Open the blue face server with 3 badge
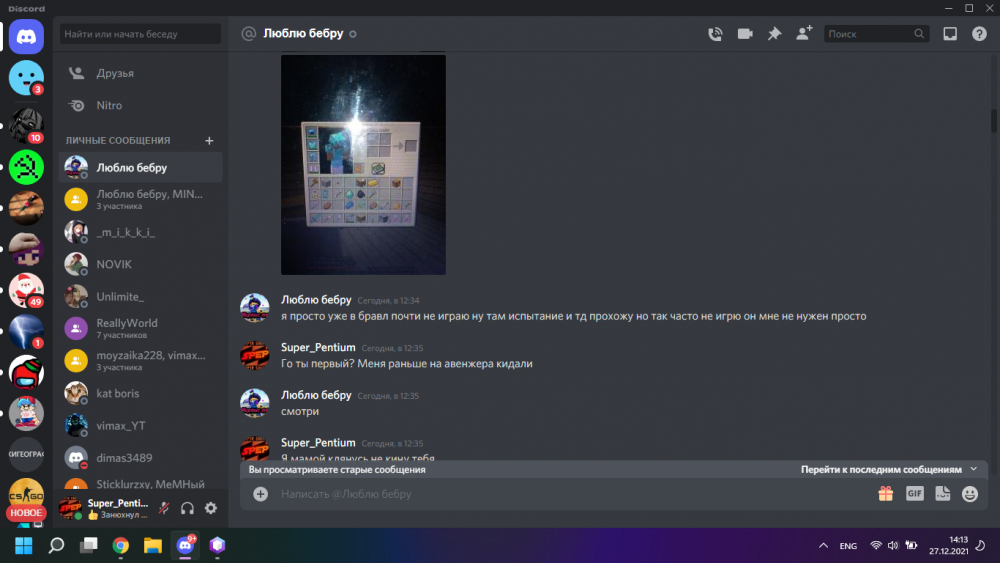 [x=26, y=77]
